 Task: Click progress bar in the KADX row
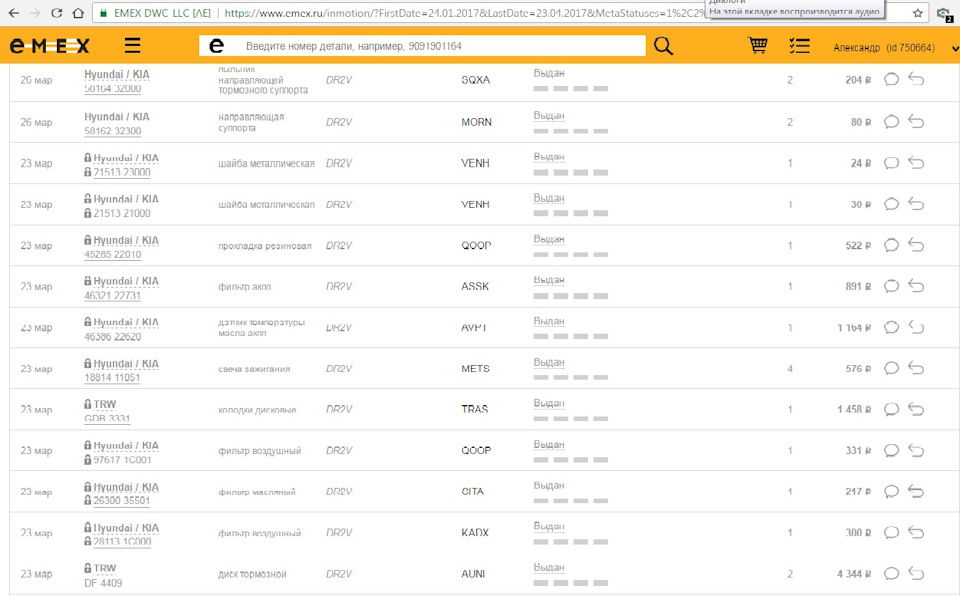571,541
